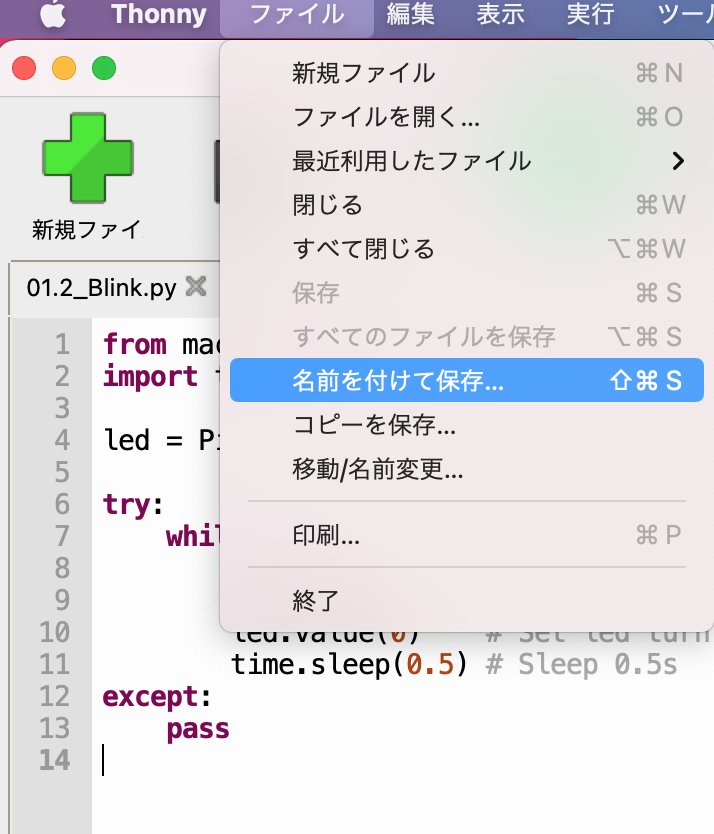The height and width of the screenshot is (834, 714).
Task: Choose コピーを保存… menu entry
Action: click(x=467, y=424)
